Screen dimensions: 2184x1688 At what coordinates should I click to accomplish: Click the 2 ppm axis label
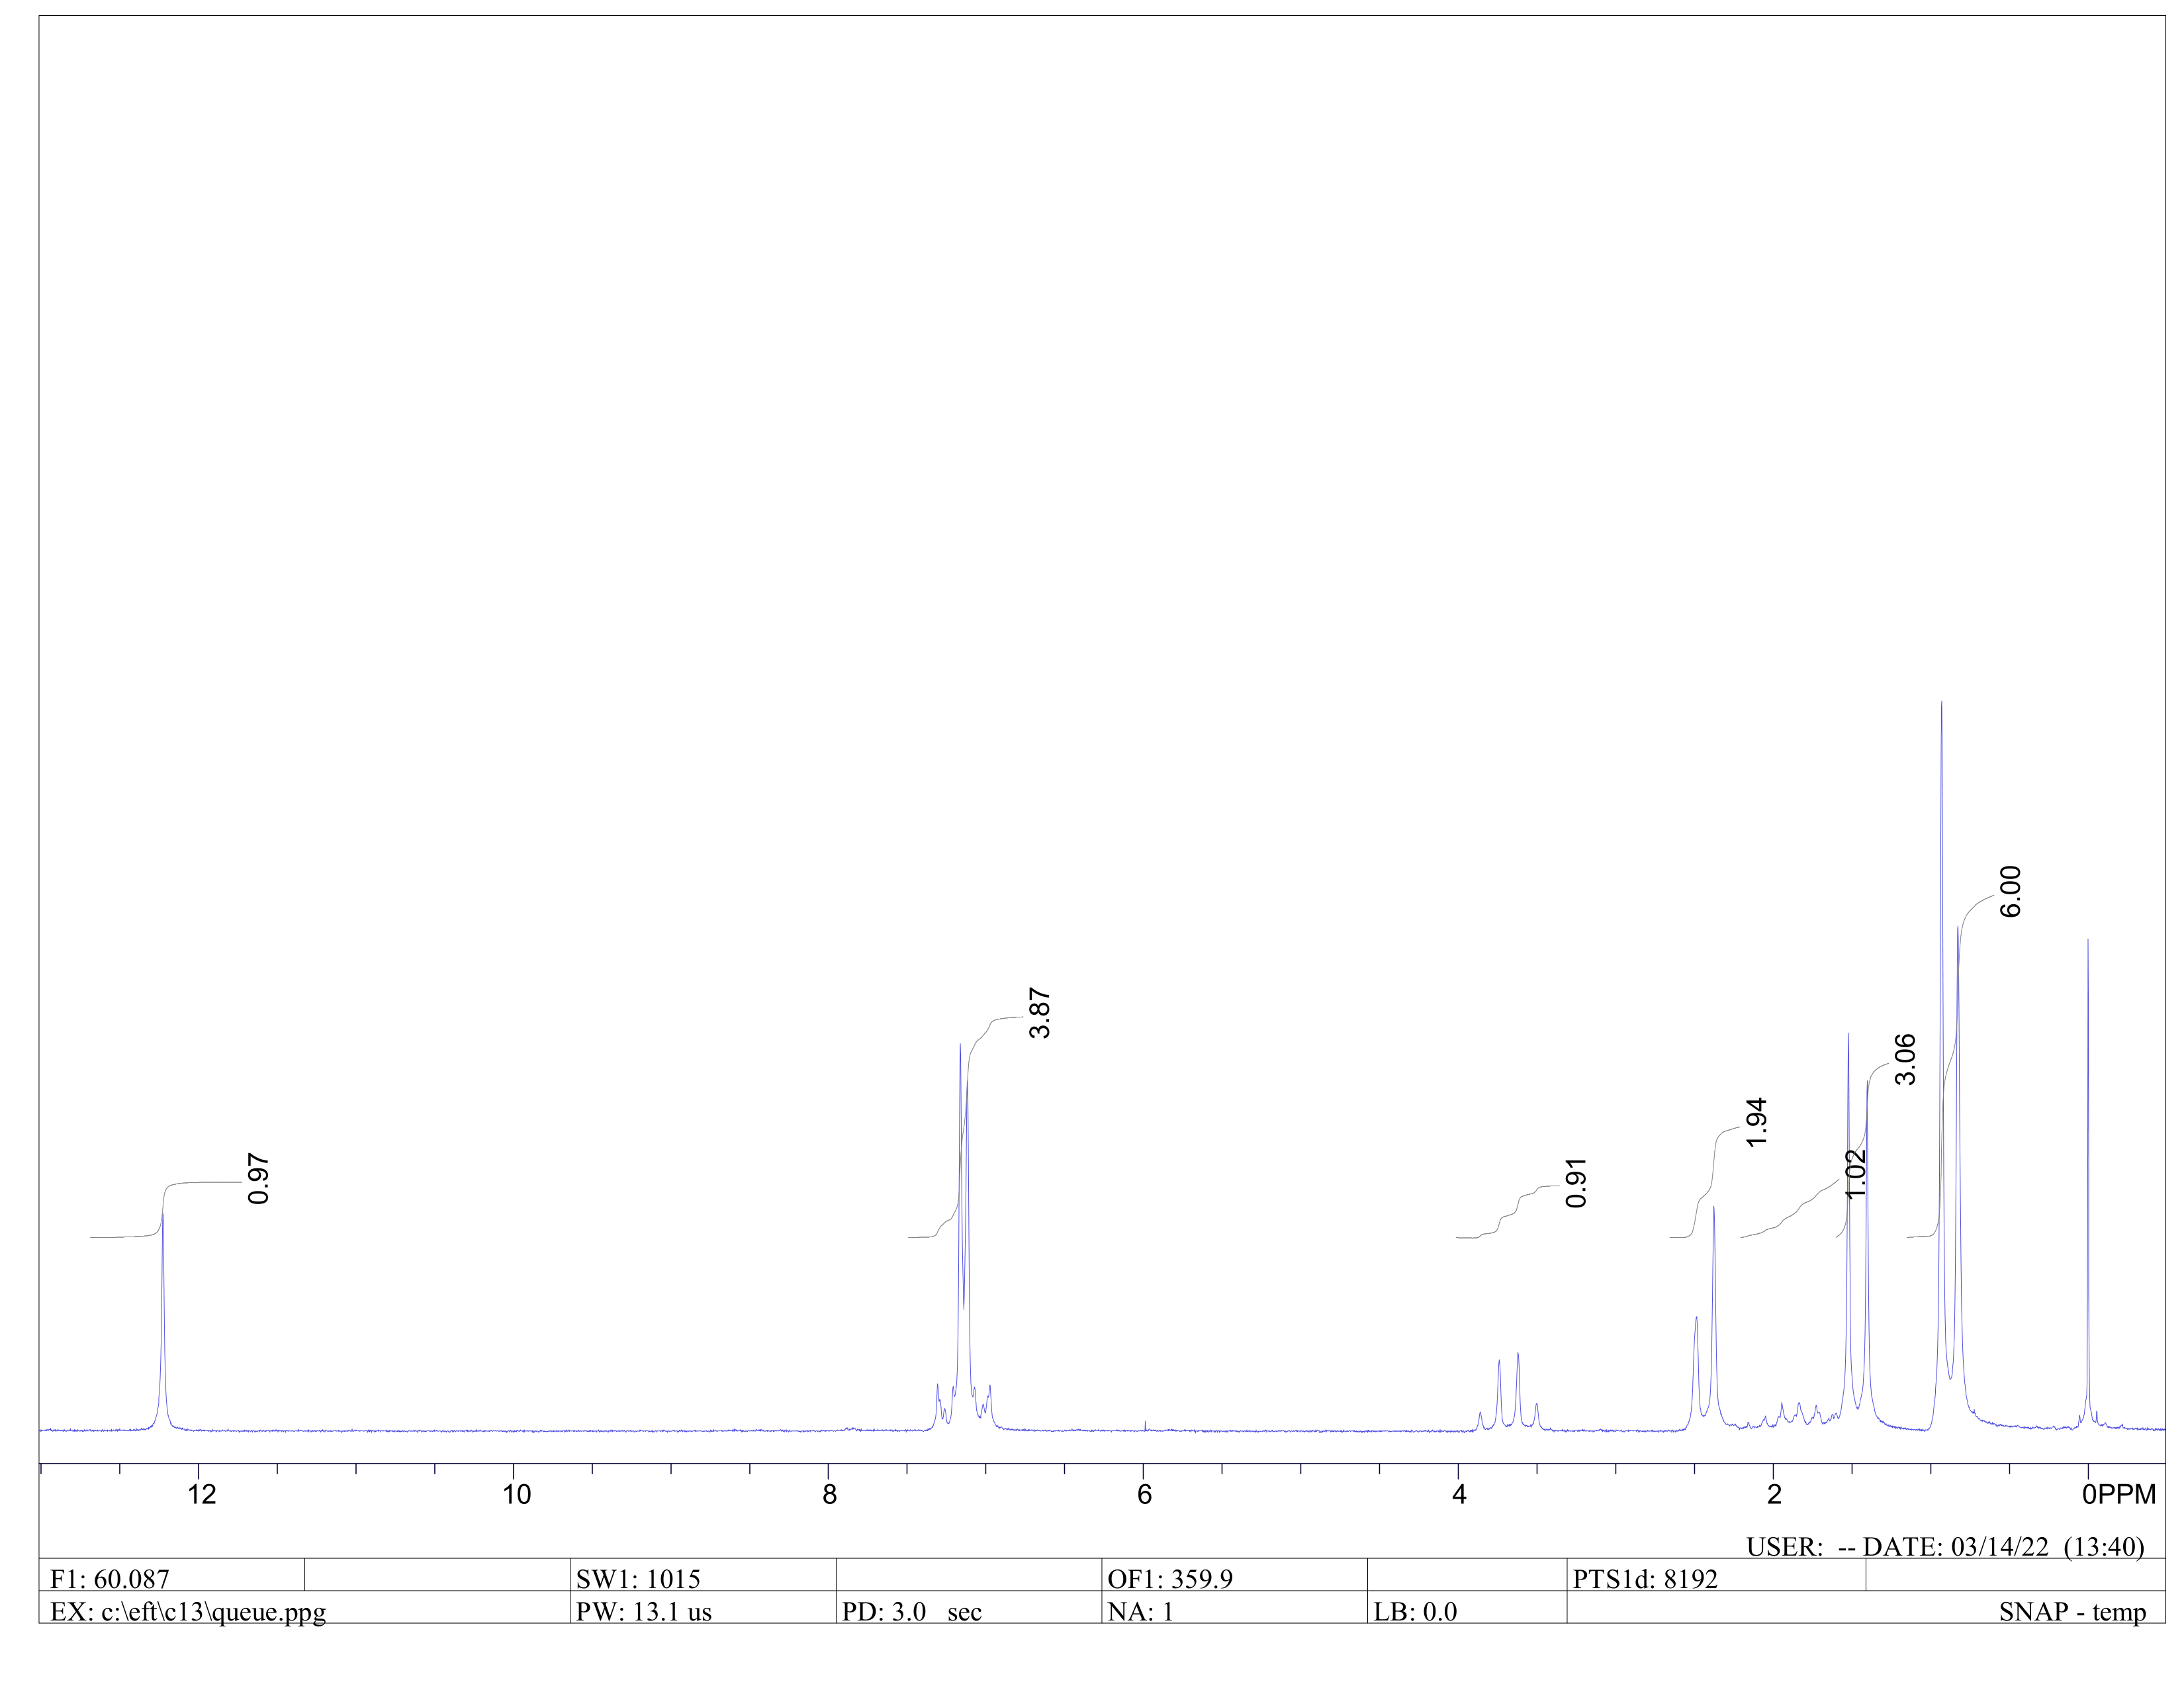(1775, 1495)
